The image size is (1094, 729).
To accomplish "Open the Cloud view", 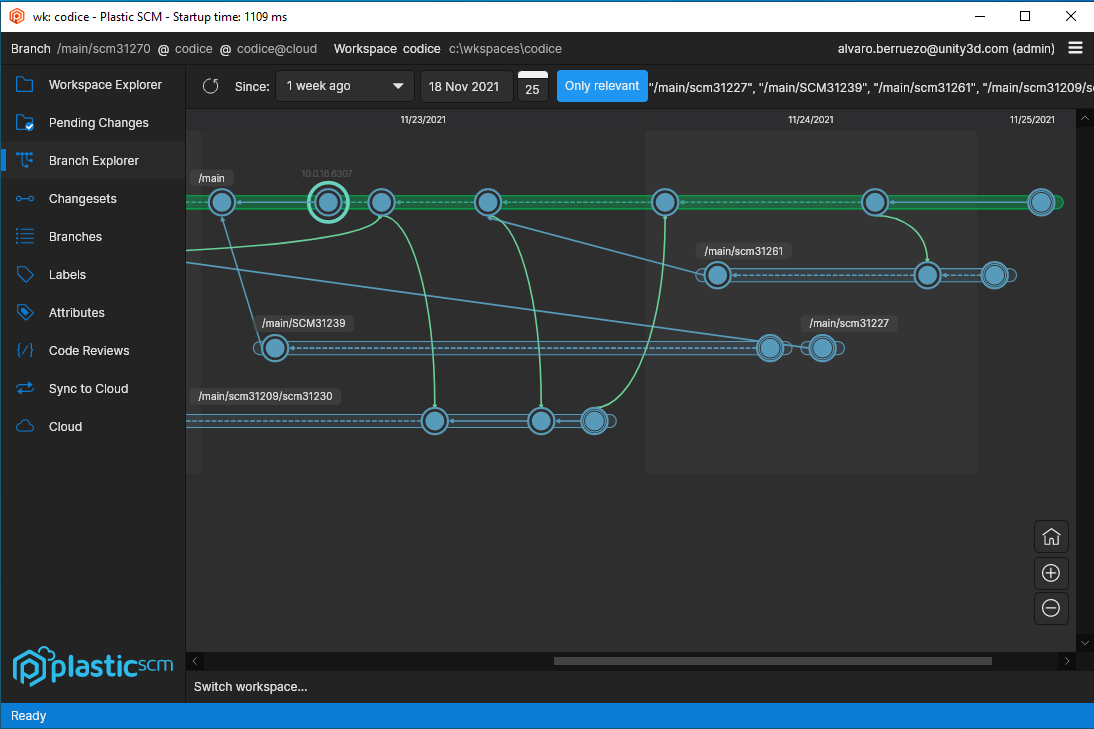I will click(65, 426).
